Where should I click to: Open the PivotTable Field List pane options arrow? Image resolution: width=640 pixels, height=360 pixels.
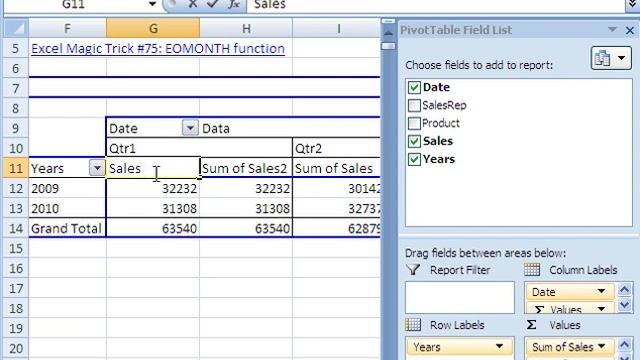pyautogui.click(x=612, y=30)
